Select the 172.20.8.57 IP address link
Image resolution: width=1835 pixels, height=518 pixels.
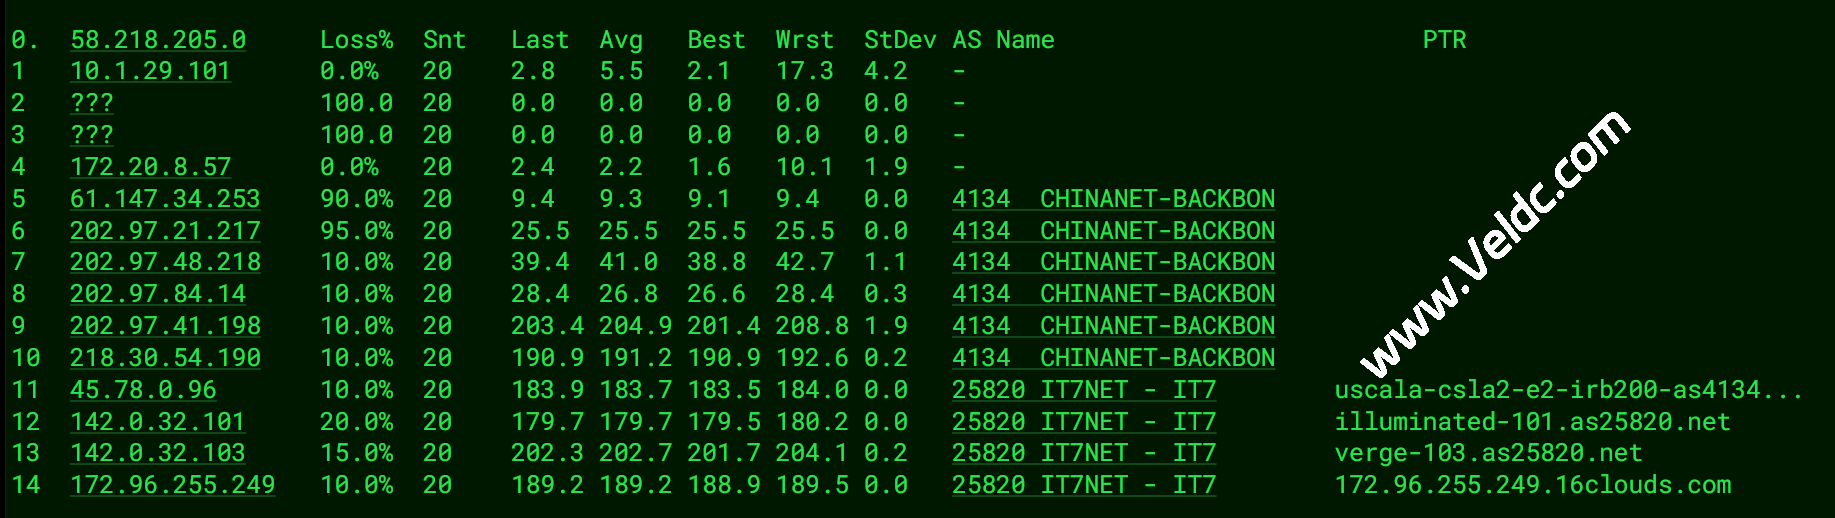coord(150,167)
